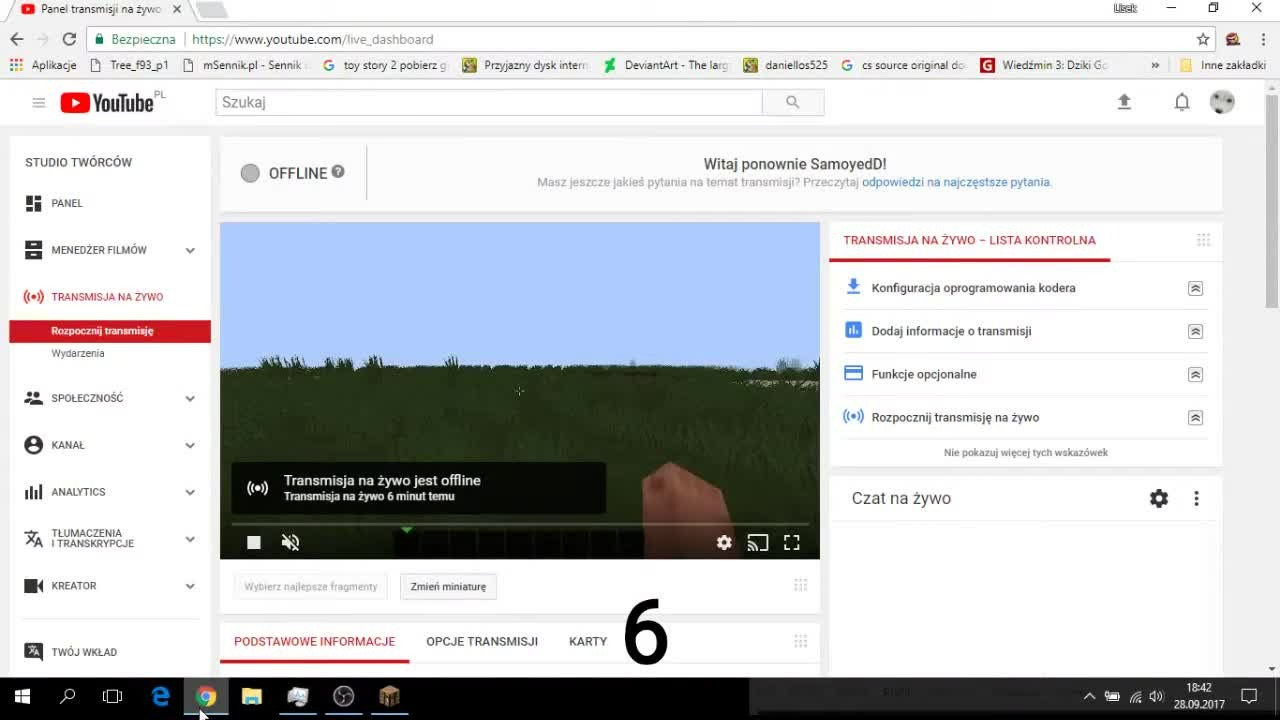Click the cast to TV icon

tap(758, 542)
